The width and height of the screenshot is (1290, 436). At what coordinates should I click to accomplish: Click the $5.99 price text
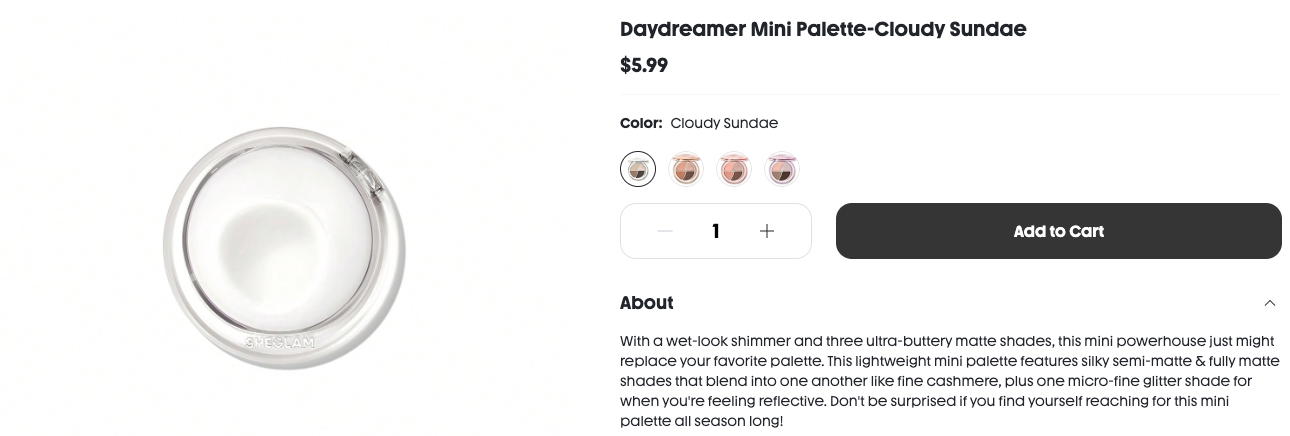pyautogui.click(x=644, y=65)
